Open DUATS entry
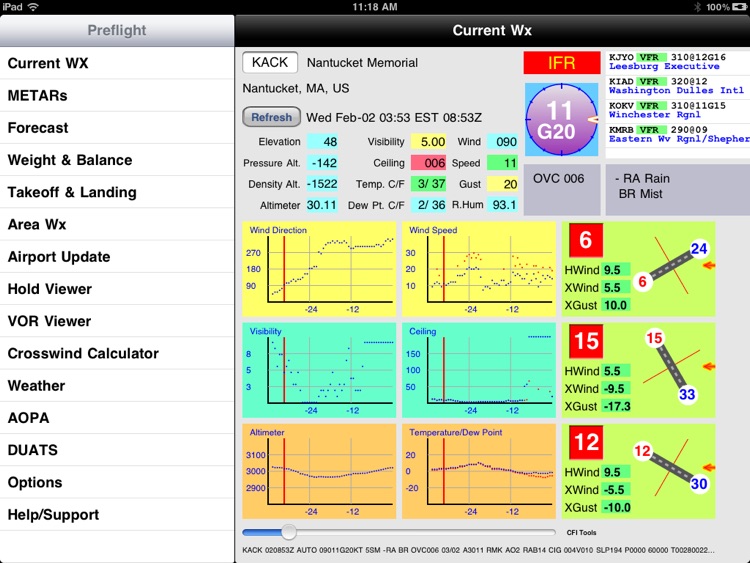This screenshot has height=563, width=750. 117,450
